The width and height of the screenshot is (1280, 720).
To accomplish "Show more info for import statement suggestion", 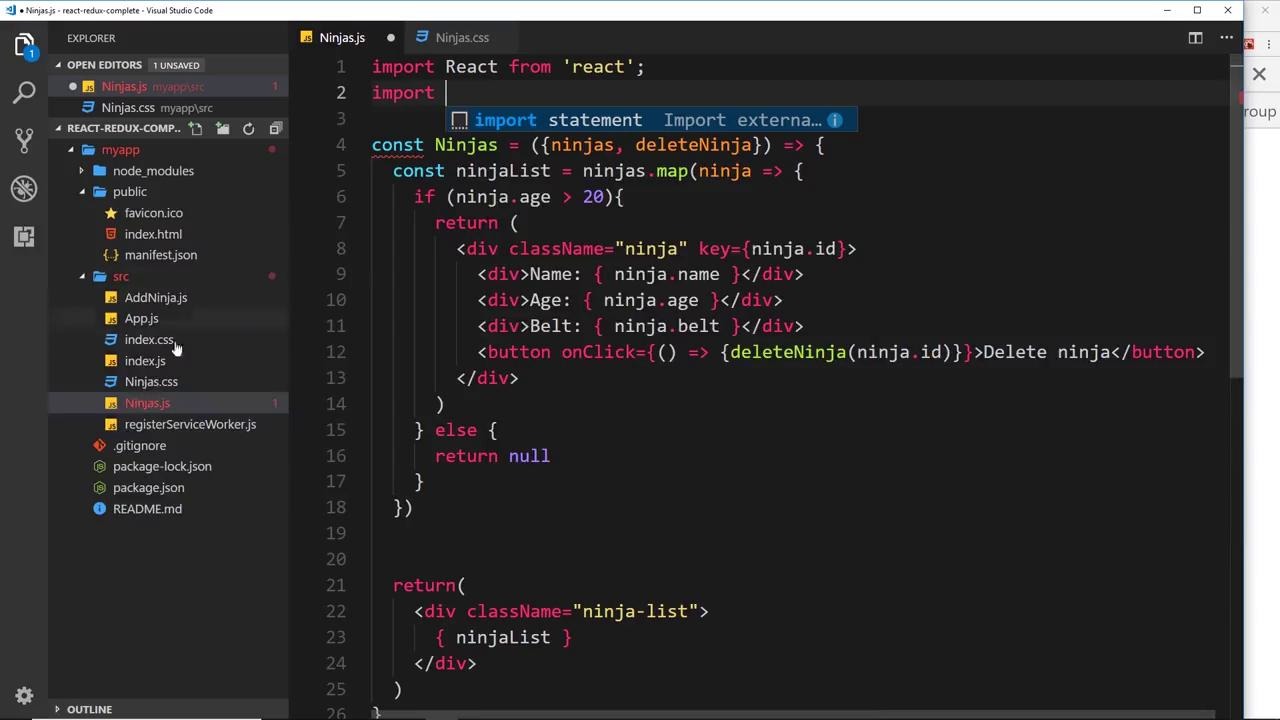I will pos(834,120).
